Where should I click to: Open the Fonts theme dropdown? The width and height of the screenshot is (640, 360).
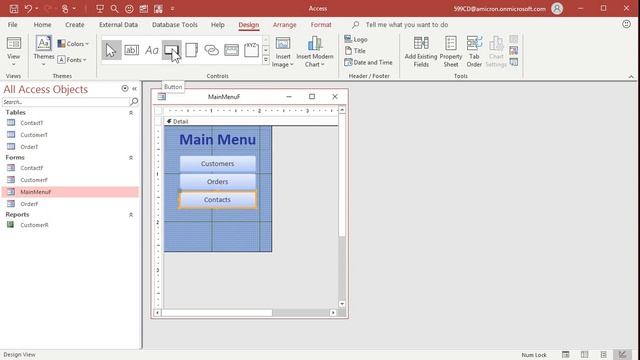point(72,60)
